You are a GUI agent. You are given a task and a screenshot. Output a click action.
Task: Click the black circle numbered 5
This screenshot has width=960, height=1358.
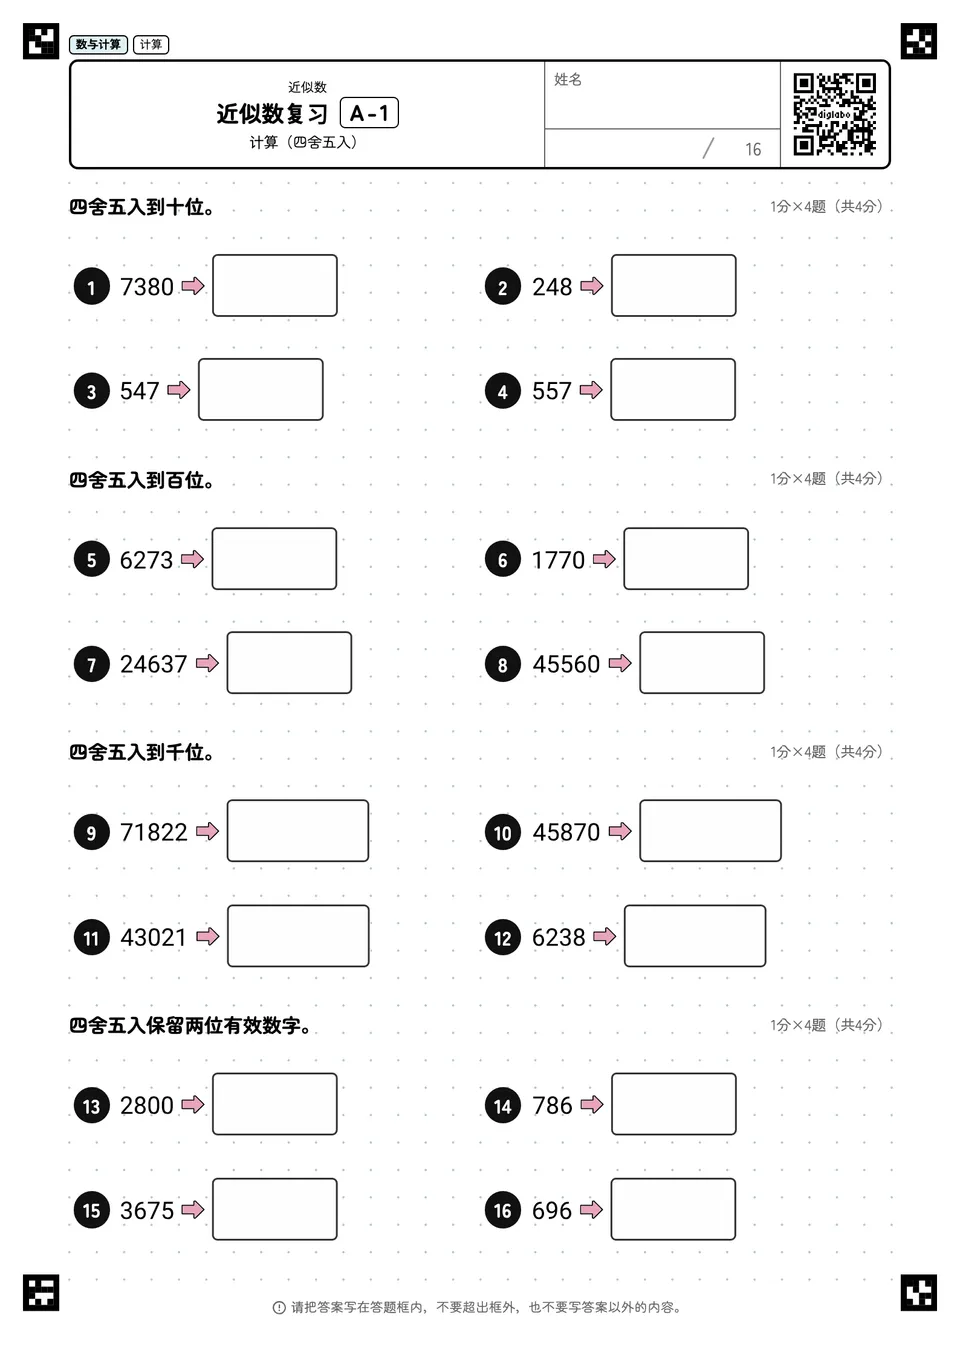tap(91, 559)
